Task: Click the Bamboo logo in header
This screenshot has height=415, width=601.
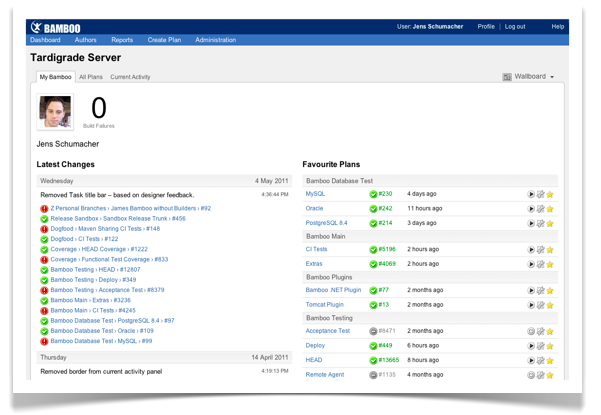Action: (56, 28)
